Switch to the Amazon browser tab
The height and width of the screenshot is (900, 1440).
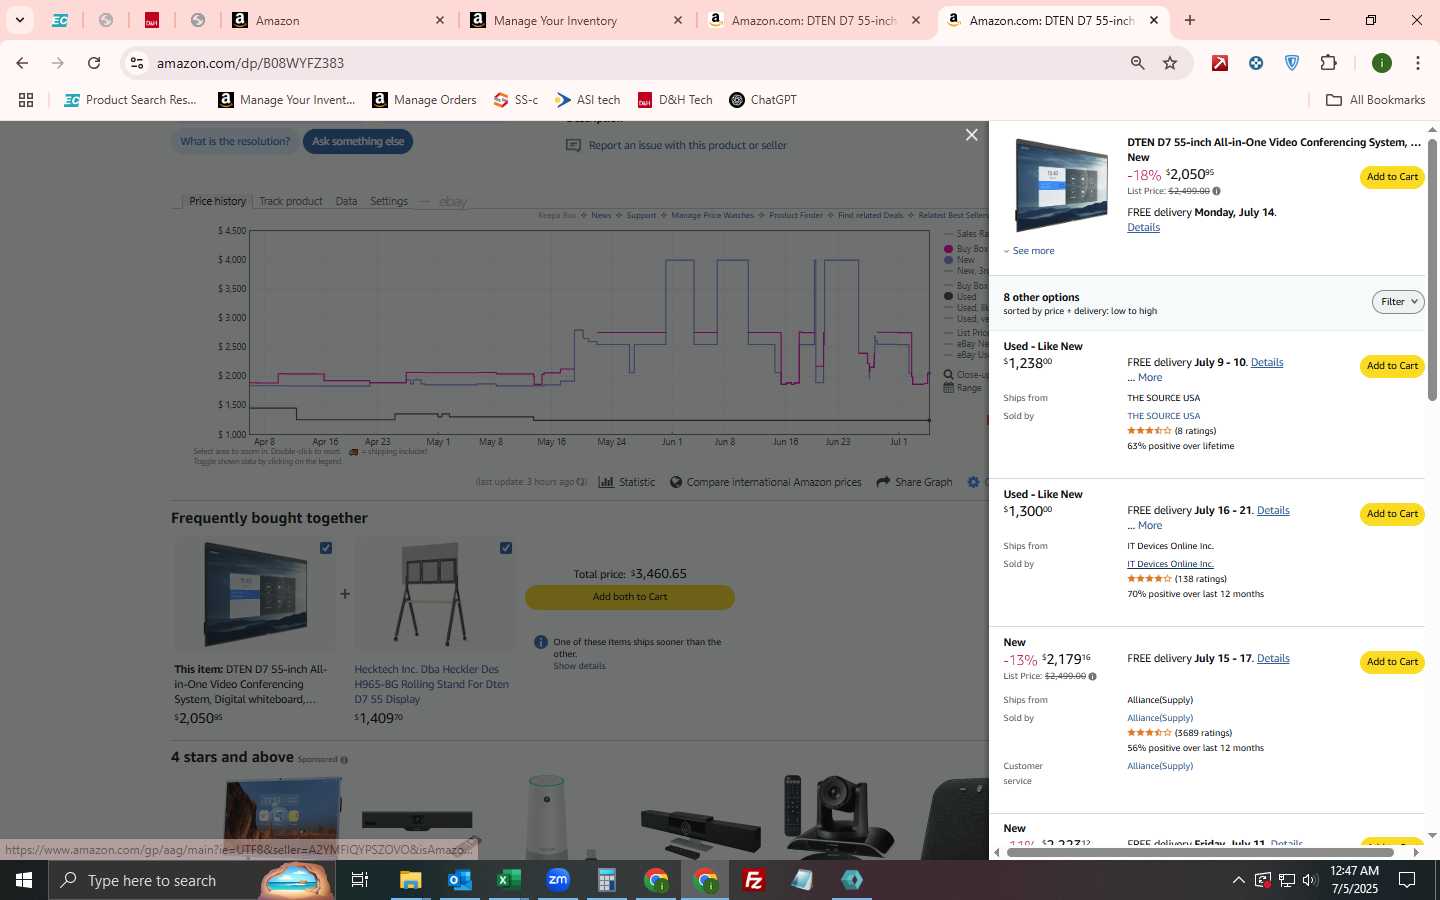pyautogui.click(x=336, y=20)
